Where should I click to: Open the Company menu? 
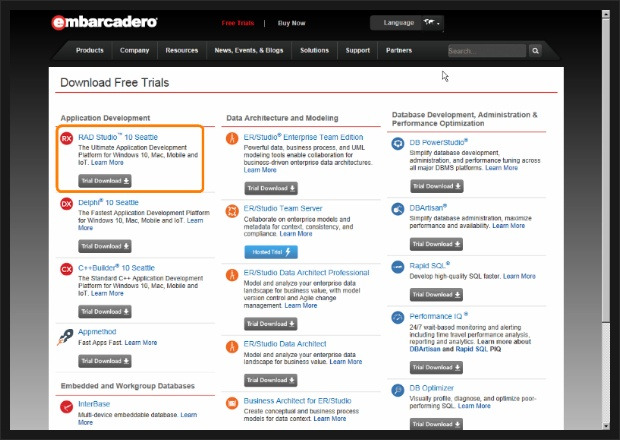coord(134,50)
